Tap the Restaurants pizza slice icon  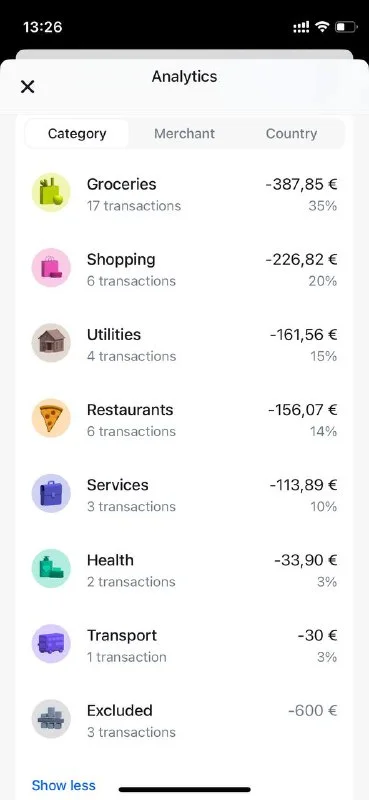click(51, 418)
